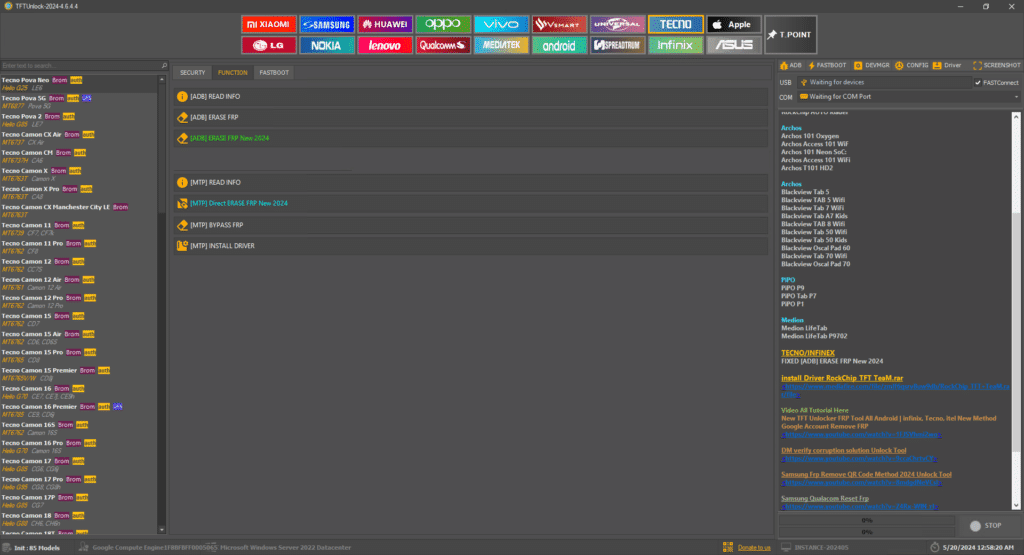Select the Huawei brand button

pos(385,24)
